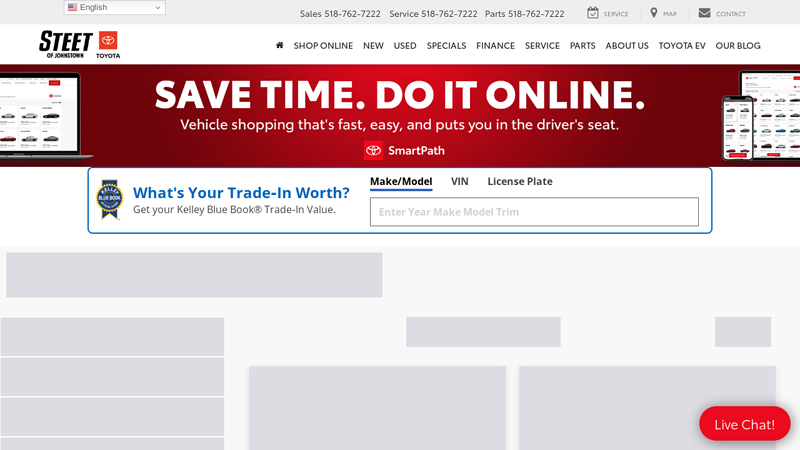Open the Live Chat button
Image resolution: width=800 pixels, height=450 pixels.
tap(744, 424)
